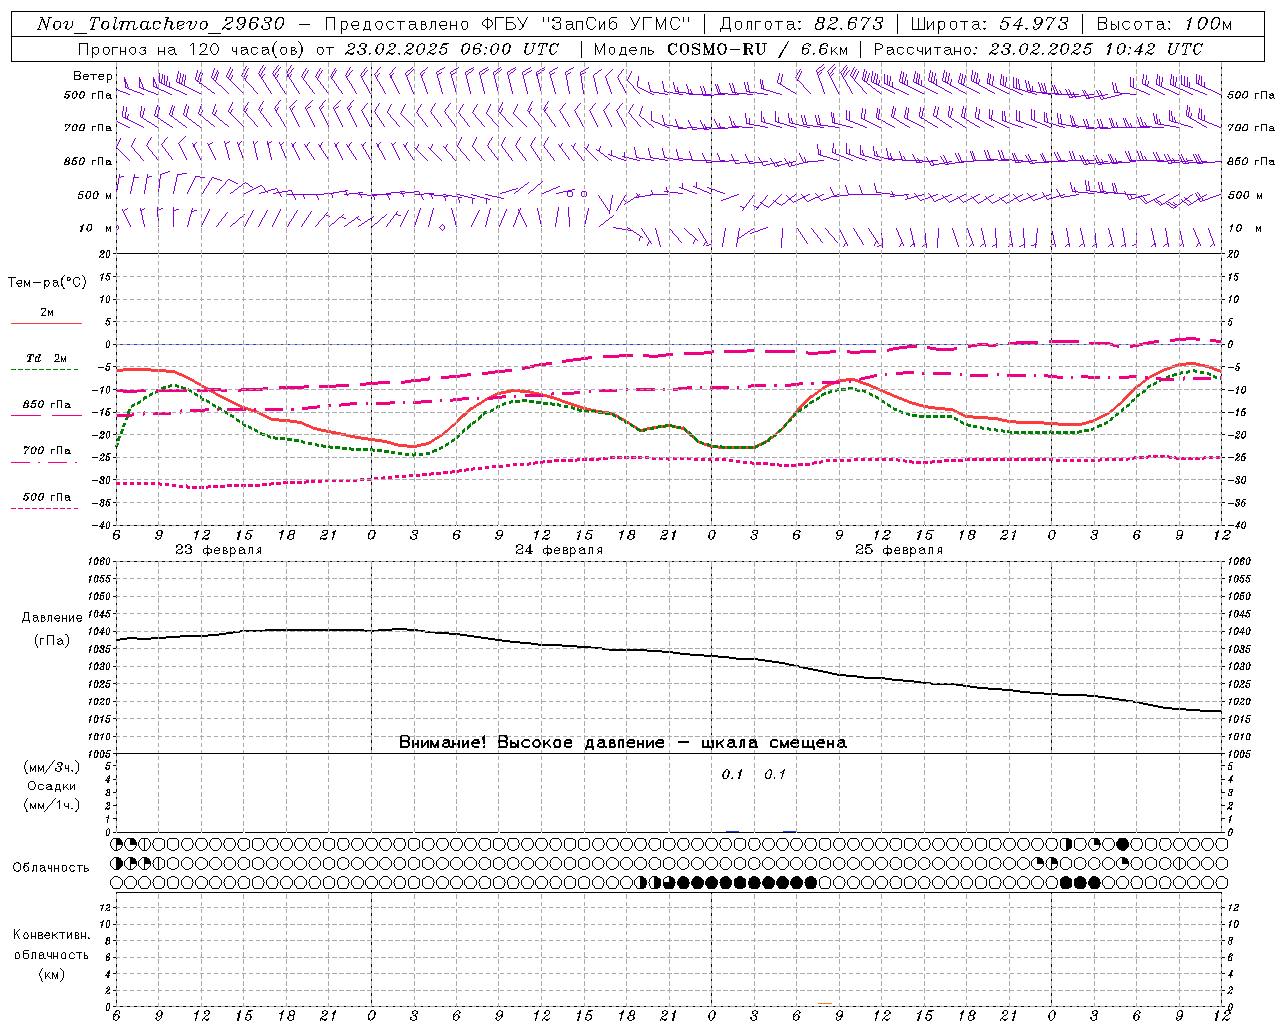Viewport: 1280px width, 1024px height.
Task: Select the 'ЗапСиб УГМС' provider text
Action: pyautogui.click(x=615, y=23)
